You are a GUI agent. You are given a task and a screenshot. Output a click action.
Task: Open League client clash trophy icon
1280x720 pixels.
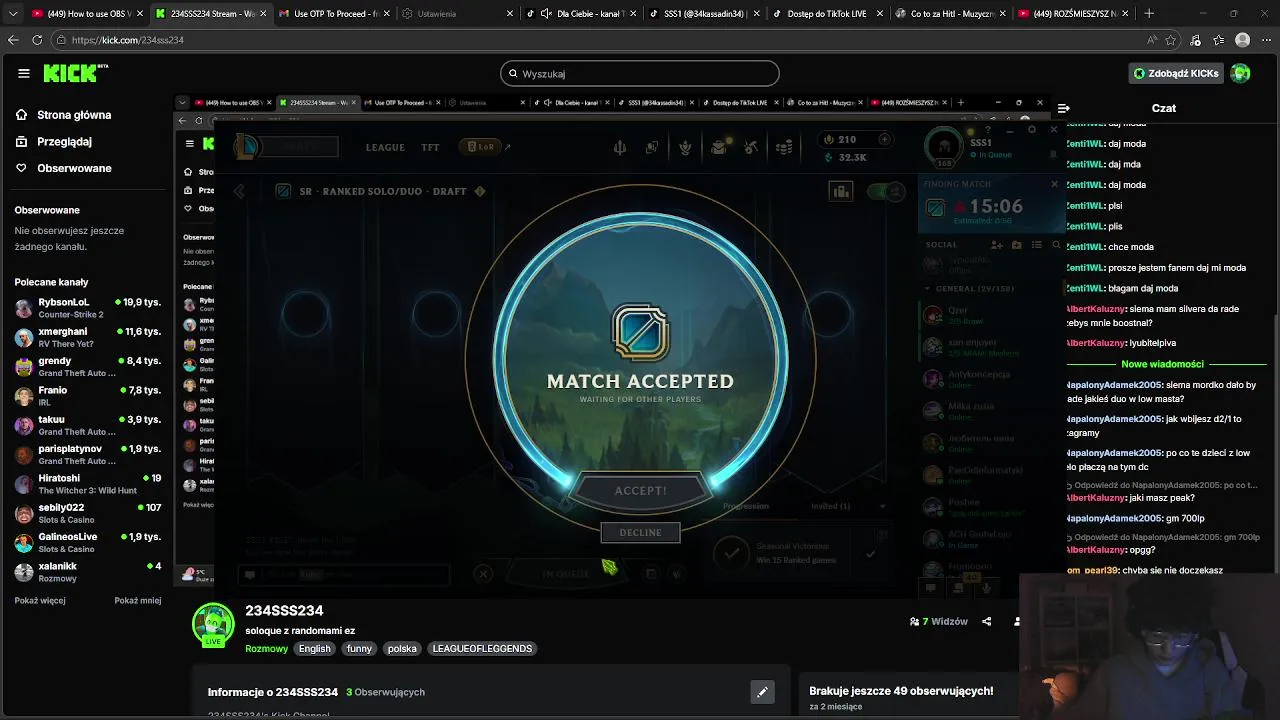(685, 148)
